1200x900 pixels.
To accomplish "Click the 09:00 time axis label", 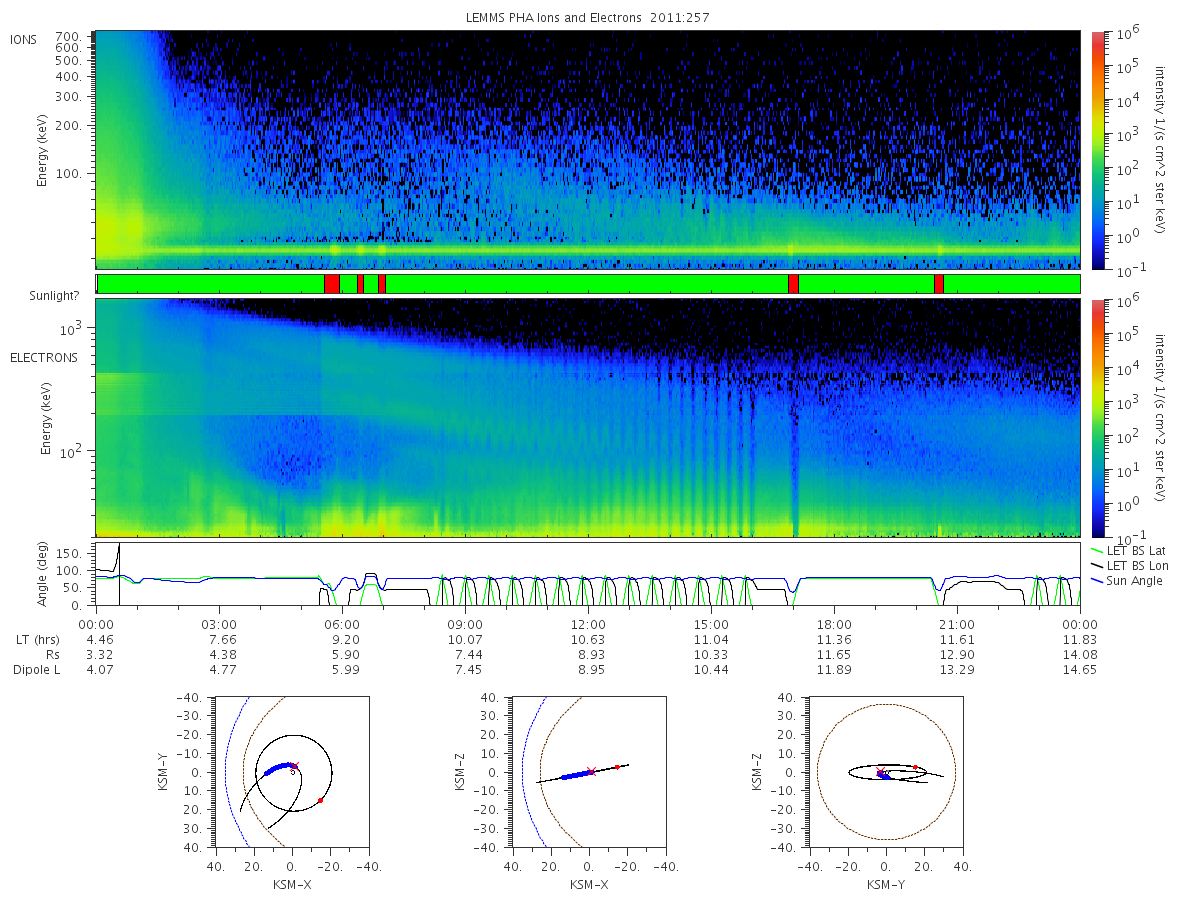I will [x=465, y=624].
